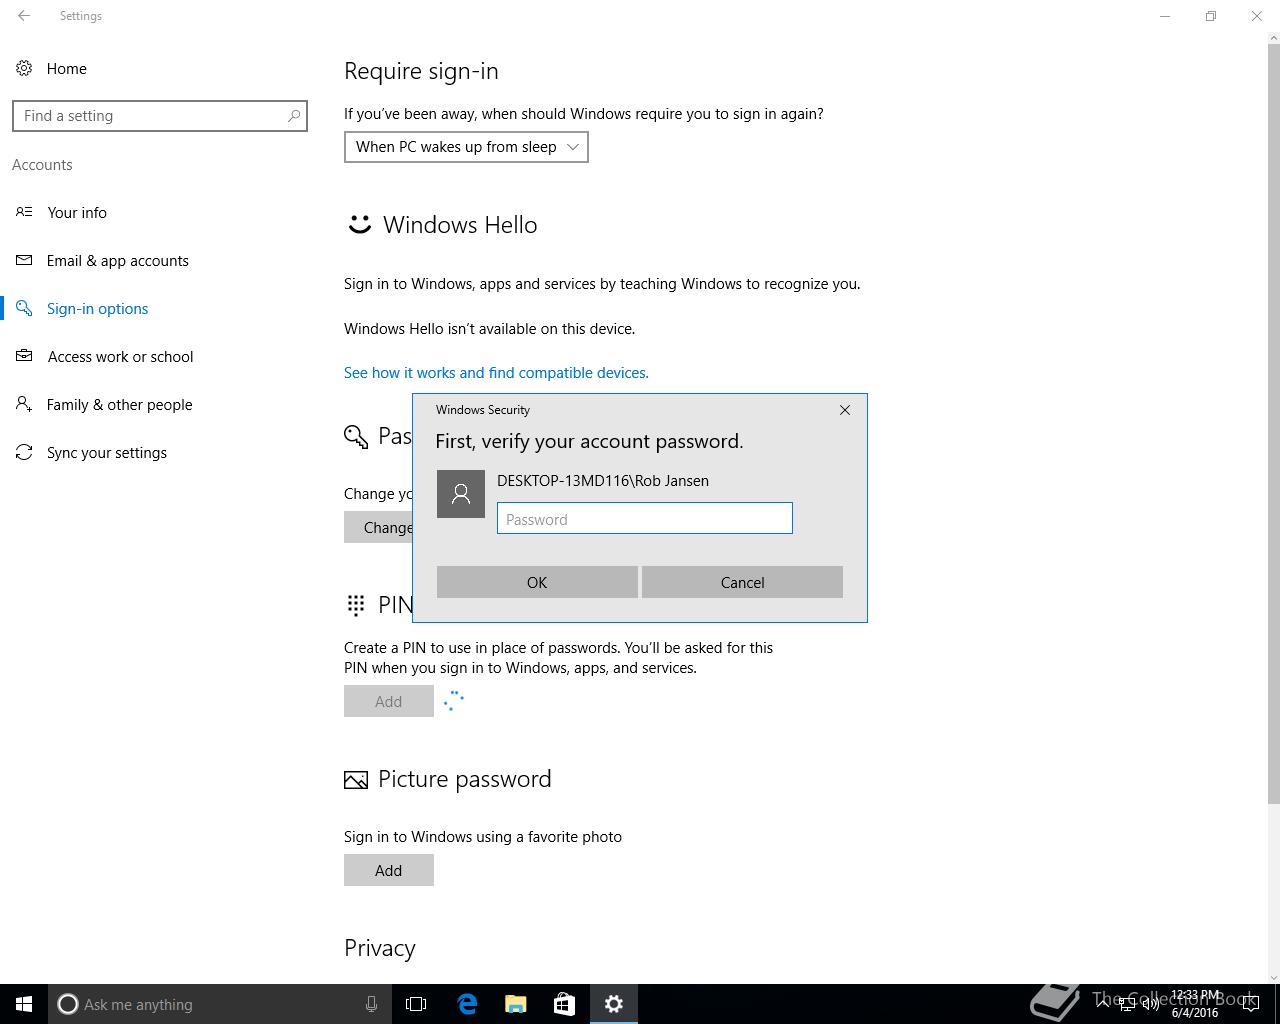Click the Sign-in options key icon
The width and height of the screenshot is (1280, 1024).
[24, 308]
